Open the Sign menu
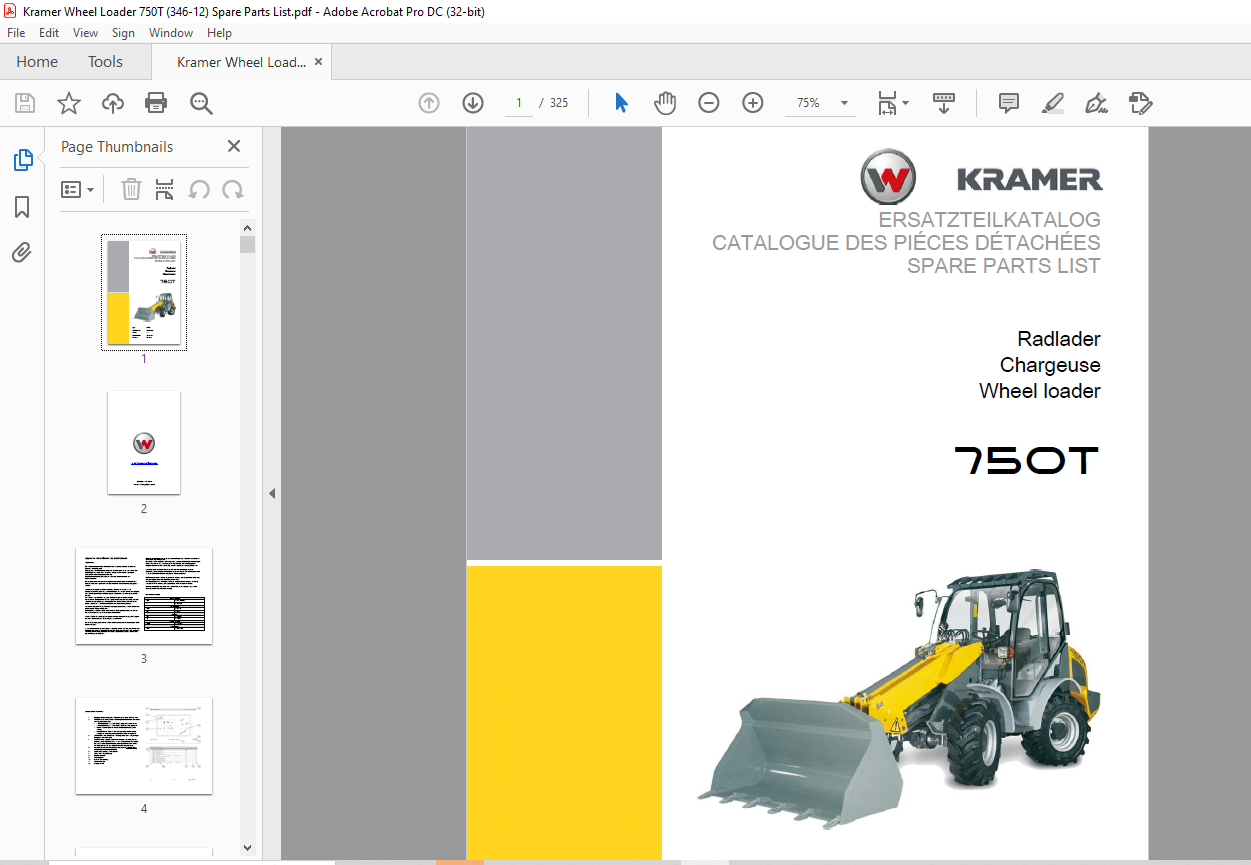The width and height of the screenshot is (1251, 865). 124,33
